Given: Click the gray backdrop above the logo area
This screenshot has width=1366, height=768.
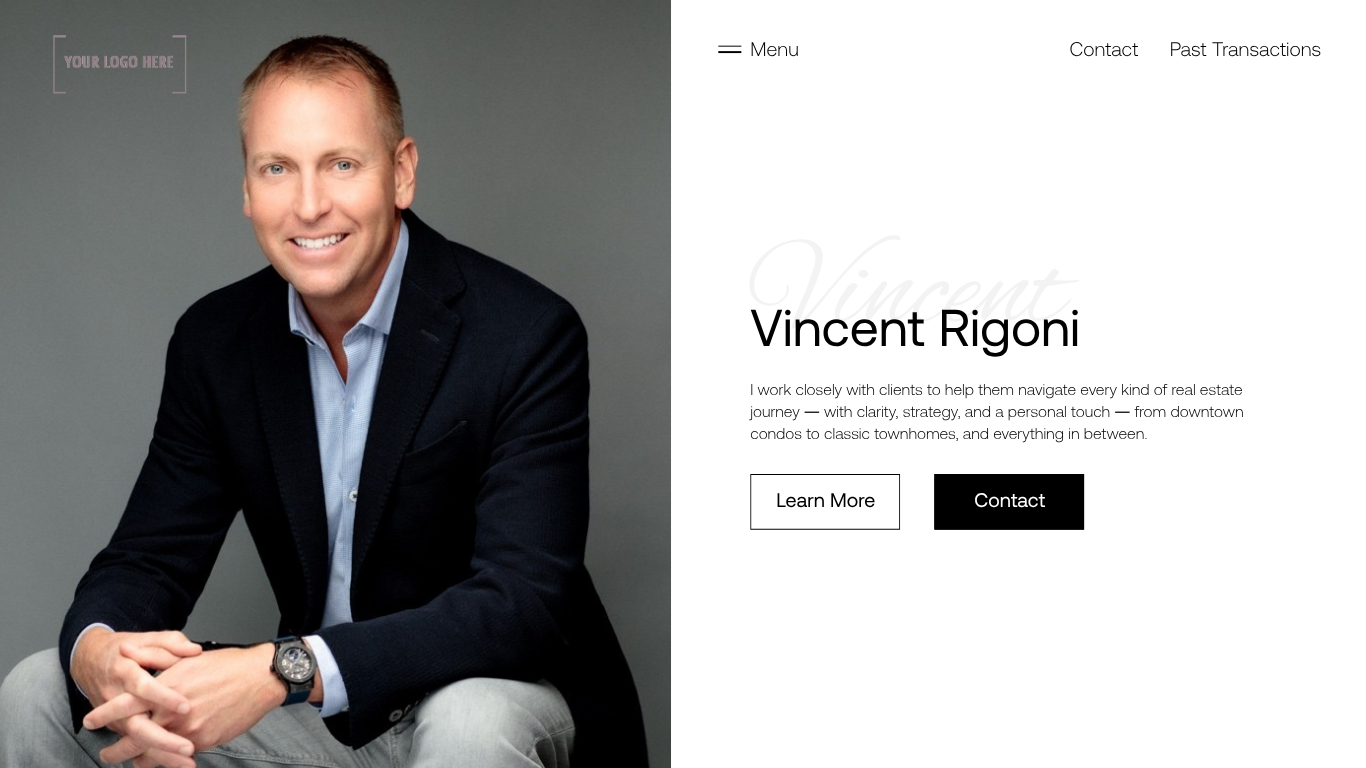Looking at the screenshot, I should (x=120, y=16).
